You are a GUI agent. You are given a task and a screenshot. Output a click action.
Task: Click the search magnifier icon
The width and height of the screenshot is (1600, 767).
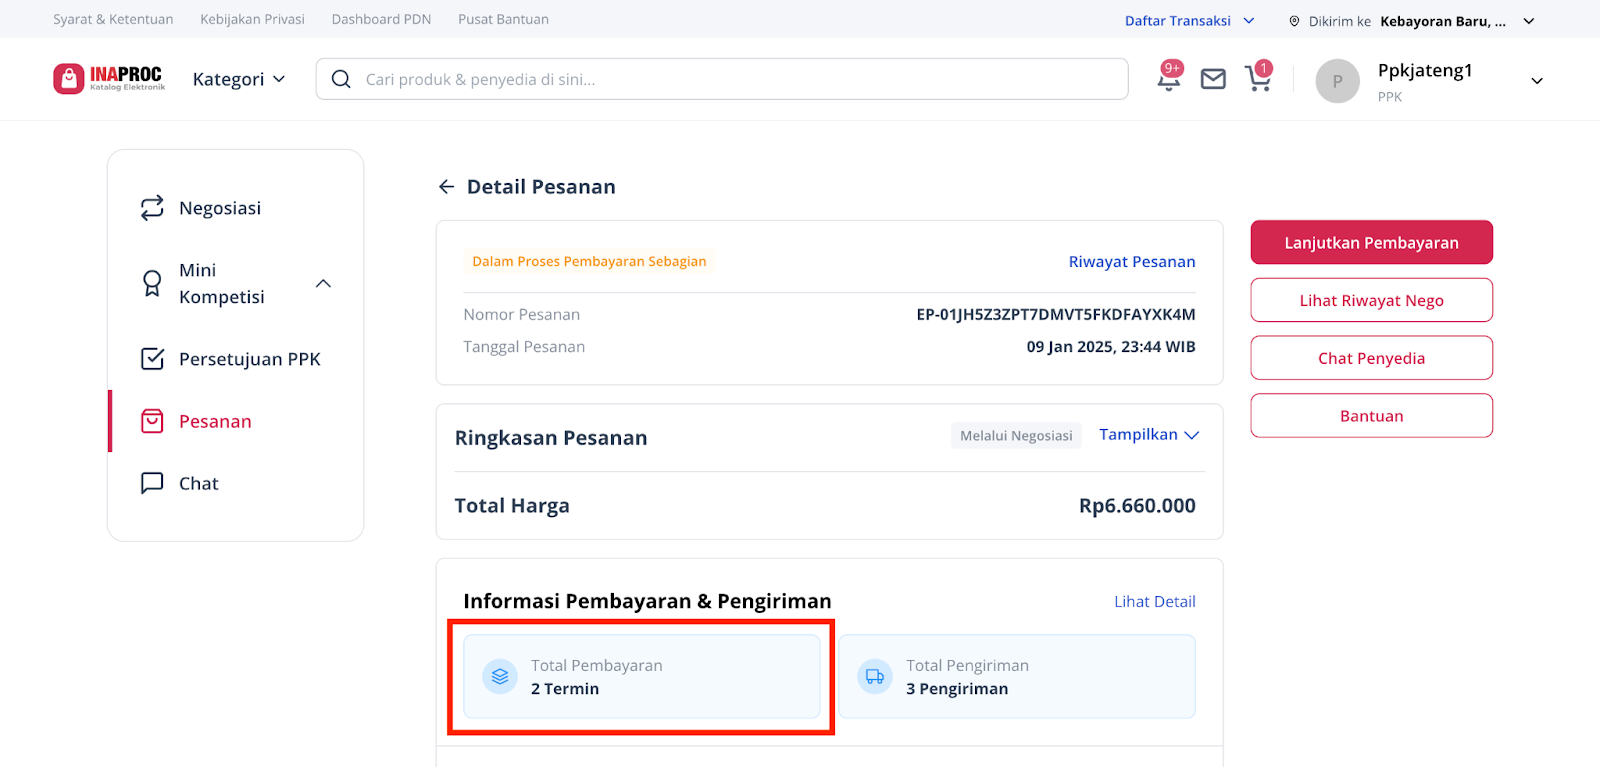(x=341, y=79)
